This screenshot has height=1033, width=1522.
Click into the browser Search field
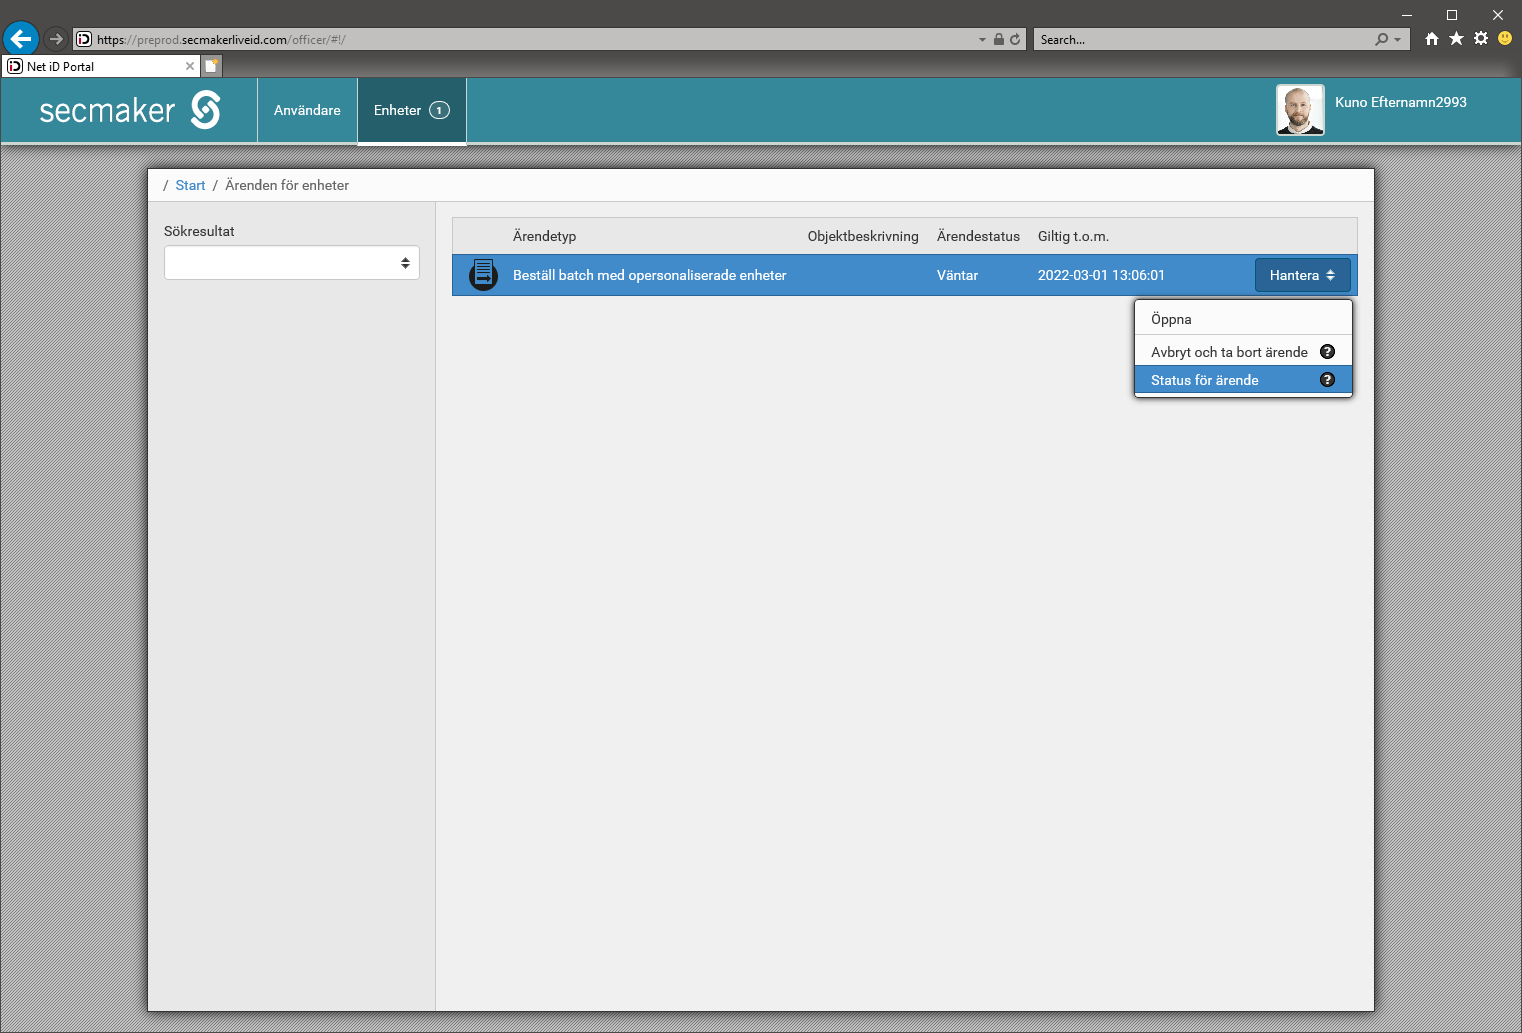pyautogui.click(x=1200, y=40)
